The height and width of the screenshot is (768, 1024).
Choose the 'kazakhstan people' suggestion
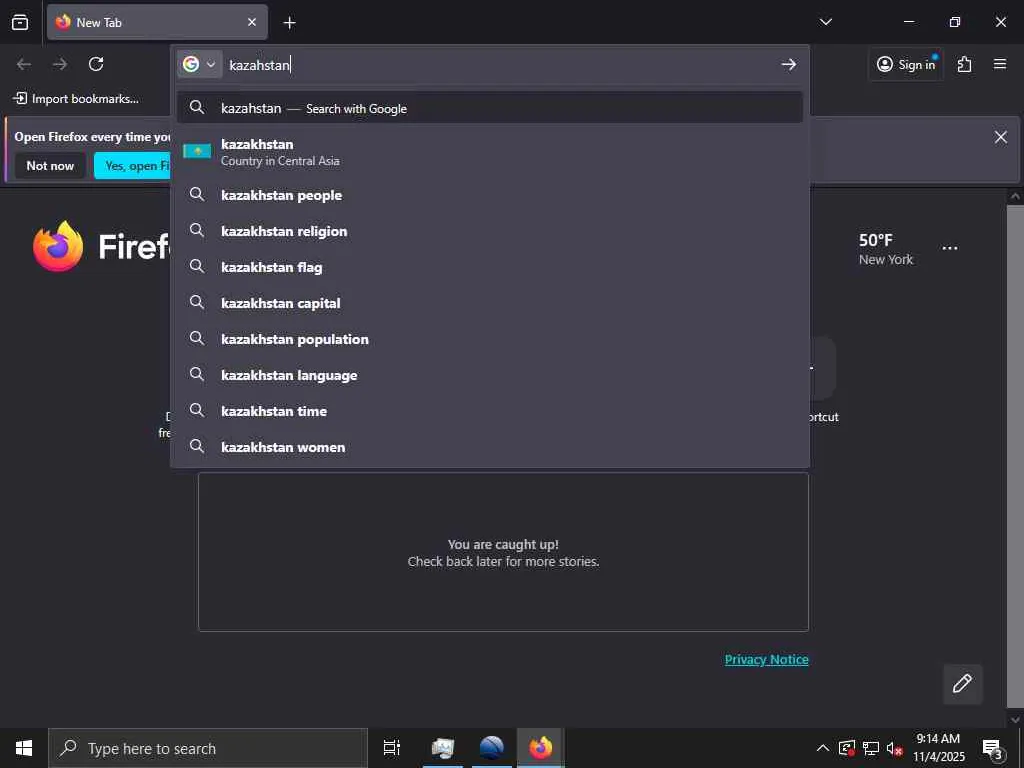coord(490,195)
